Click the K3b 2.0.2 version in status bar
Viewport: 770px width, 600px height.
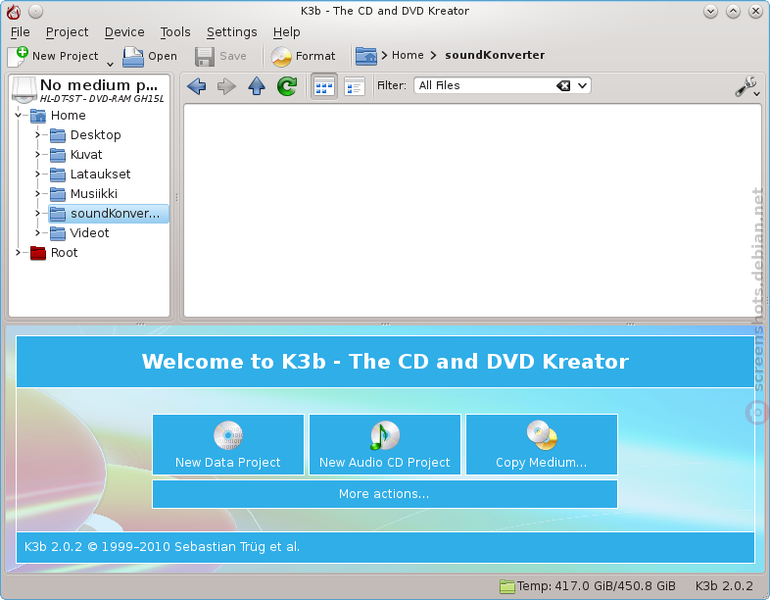723,586
